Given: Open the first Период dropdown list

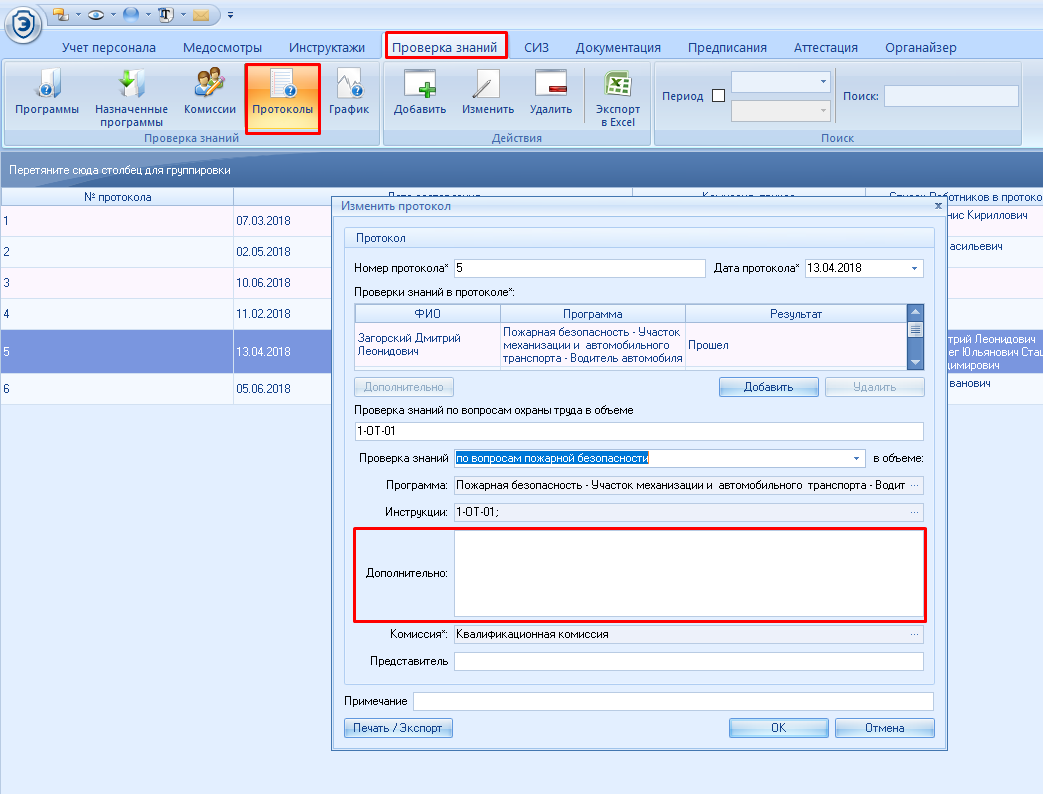Looking at the screenshot, I should (823, 82).
